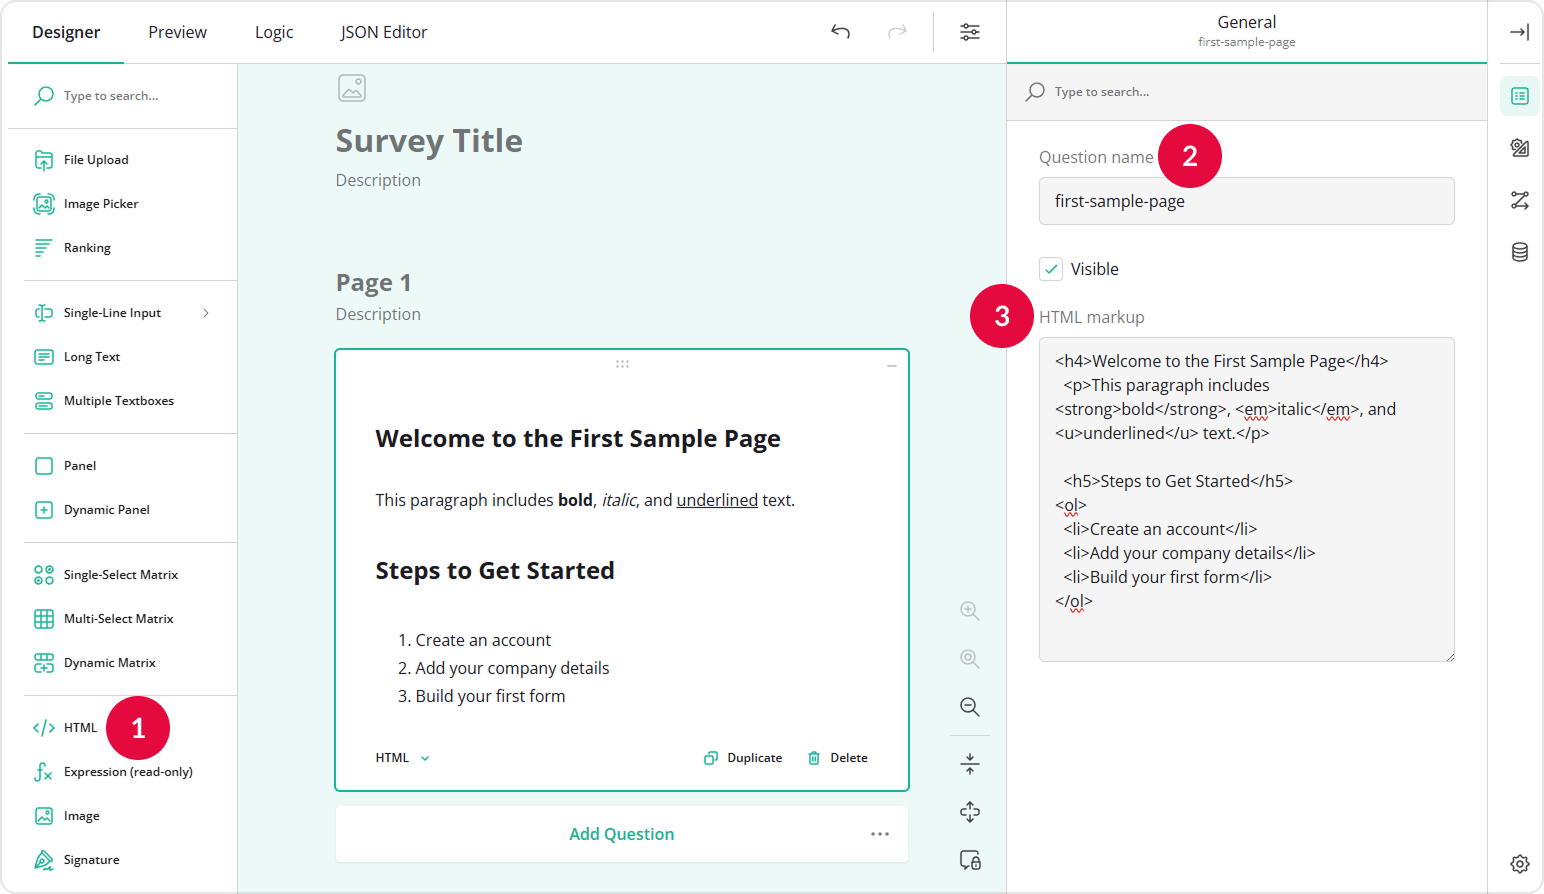Edit the Question name field
The height and width of the screenshot is (894, 1544).
click(x=1246, y=201)
